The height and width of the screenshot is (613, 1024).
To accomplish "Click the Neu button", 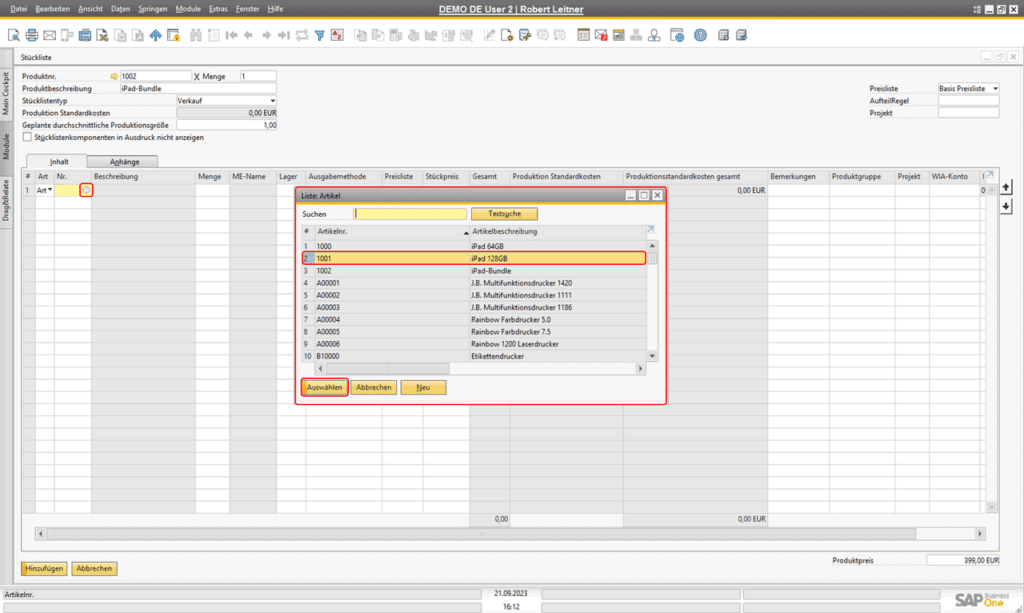I will coord(423,387).
